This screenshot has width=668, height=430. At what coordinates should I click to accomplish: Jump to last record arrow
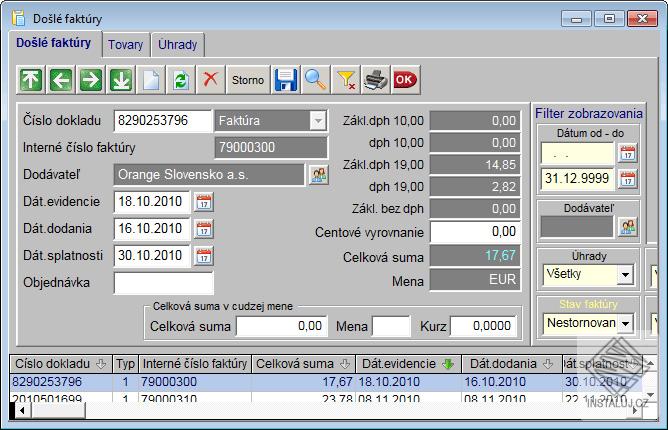[119, 78]
